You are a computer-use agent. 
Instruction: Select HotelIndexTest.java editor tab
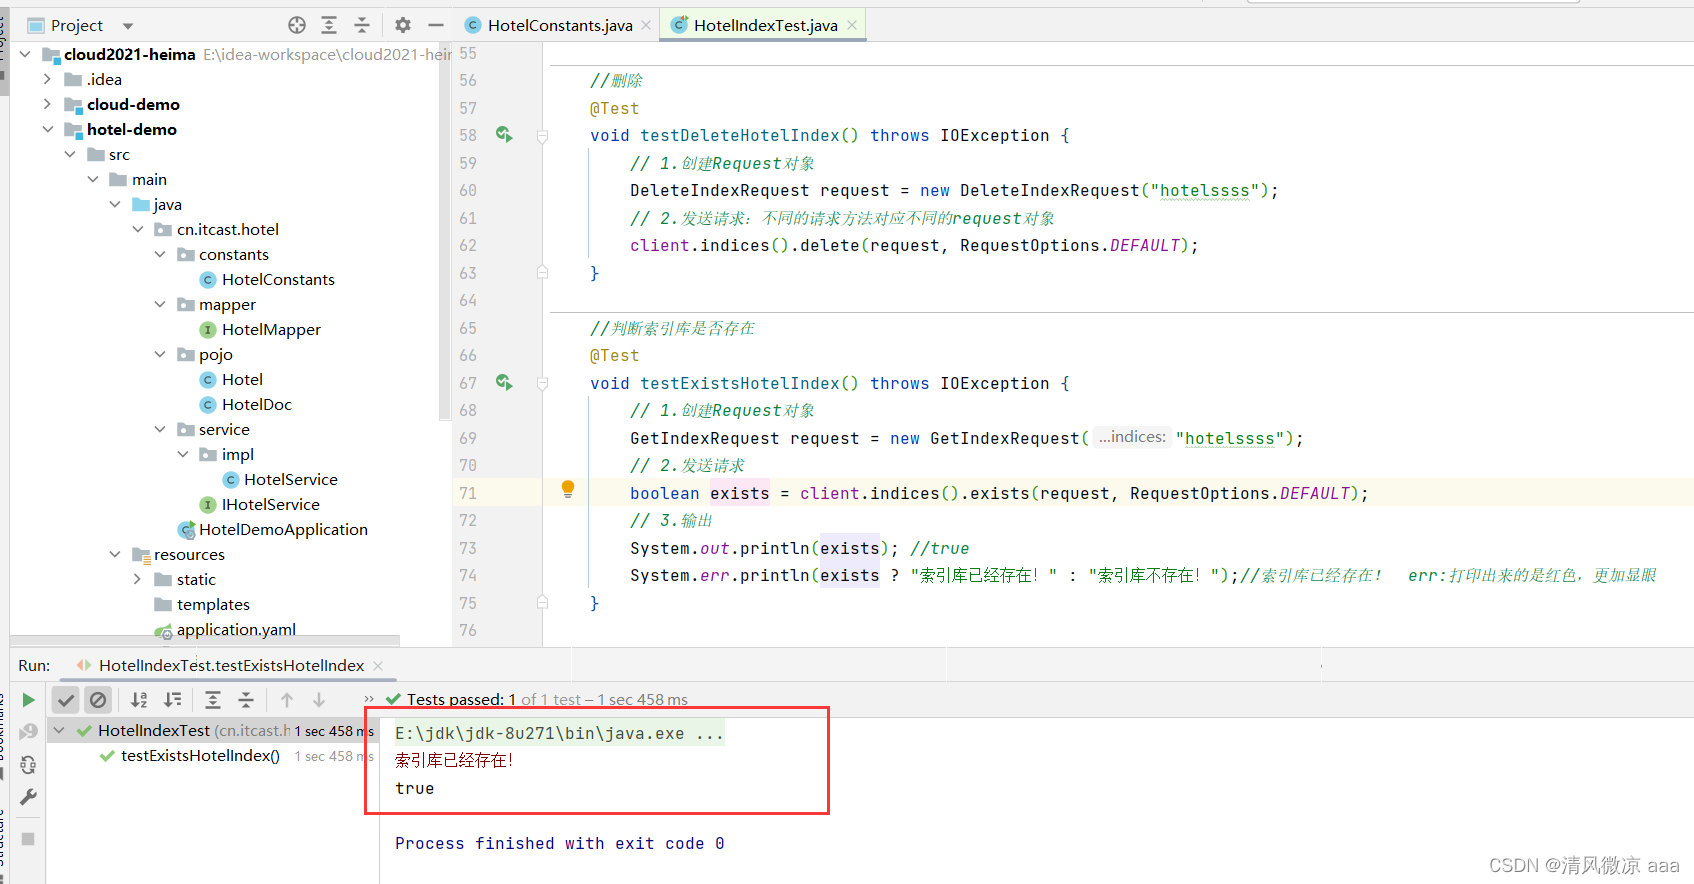pyautogui.click(x=765, y=25)
